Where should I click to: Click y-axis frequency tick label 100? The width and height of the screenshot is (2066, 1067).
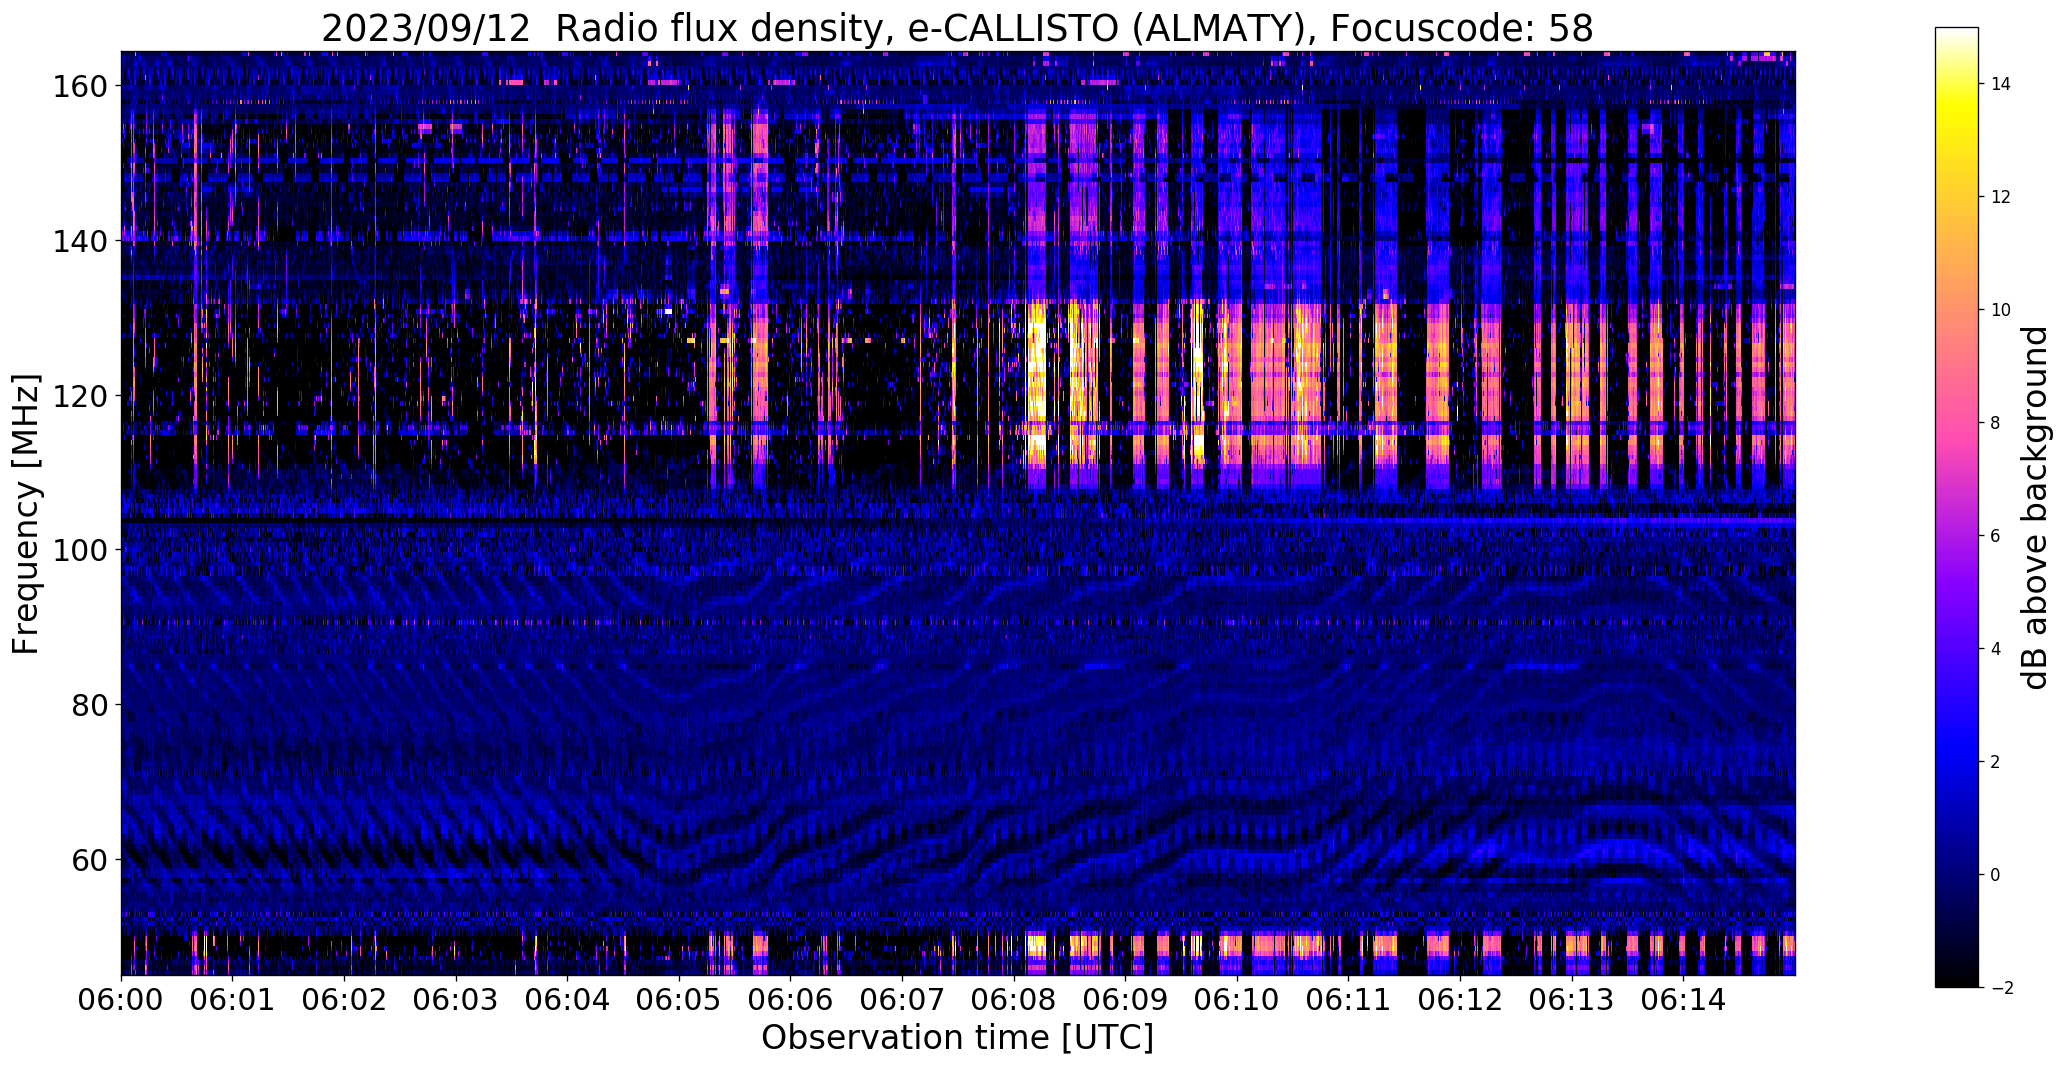(x=79, y=550)
